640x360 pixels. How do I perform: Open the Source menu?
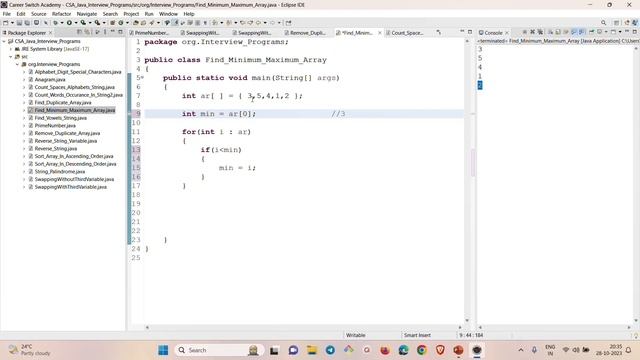coord(38,14)
